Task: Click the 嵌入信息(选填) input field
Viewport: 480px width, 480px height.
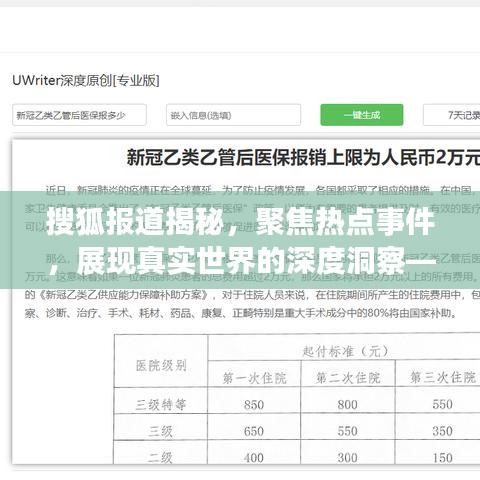Action: (x=233, y=115)
